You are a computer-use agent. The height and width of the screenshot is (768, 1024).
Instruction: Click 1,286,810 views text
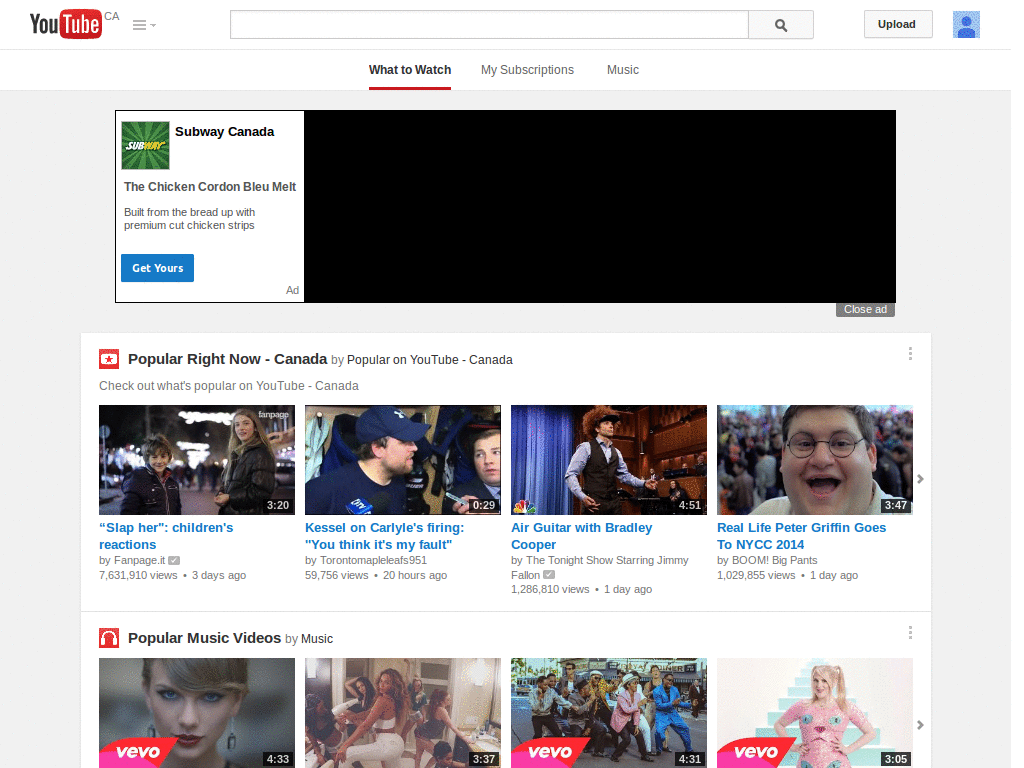pyautogui.click(x=550, y=589)
